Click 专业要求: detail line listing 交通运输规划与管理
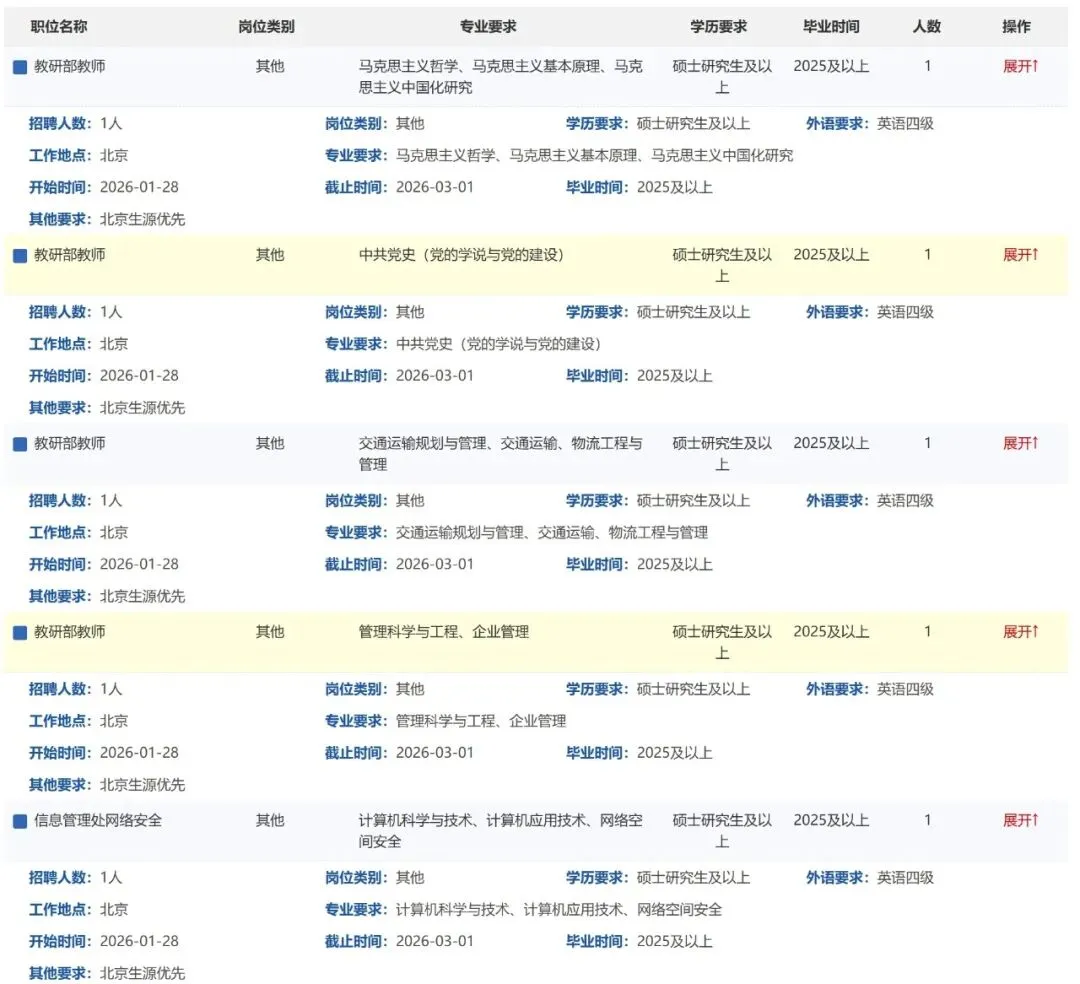Screen dimensions: 1080x984 (517, 533)
